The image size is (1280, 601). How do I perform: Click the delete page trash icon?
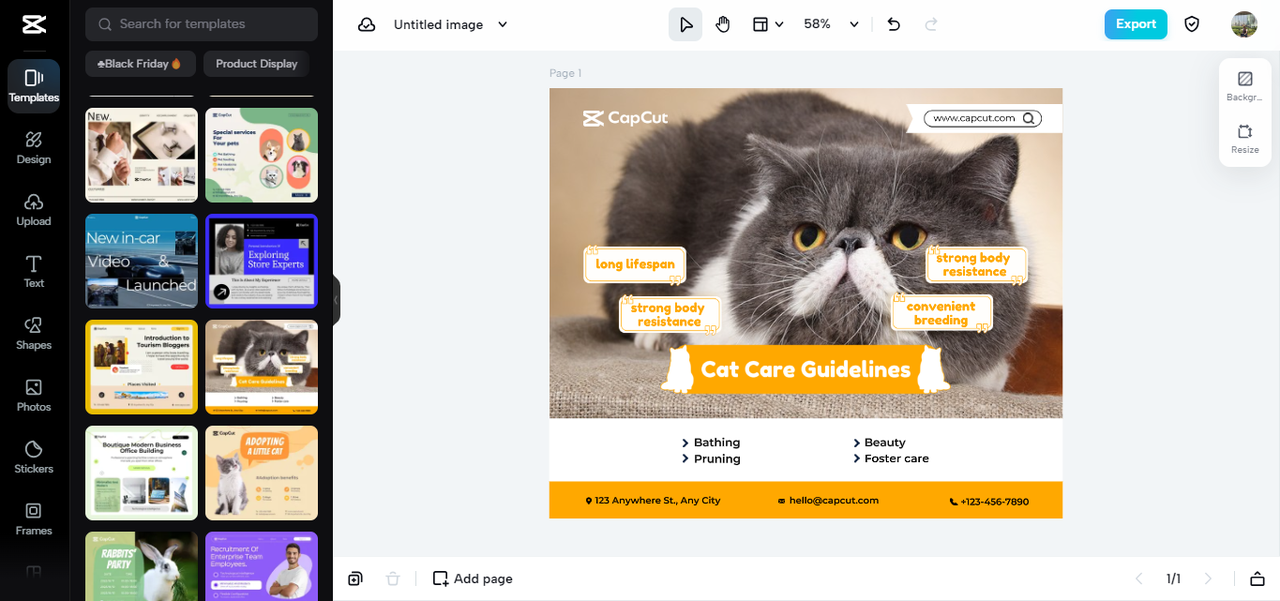tap(393, 578)
